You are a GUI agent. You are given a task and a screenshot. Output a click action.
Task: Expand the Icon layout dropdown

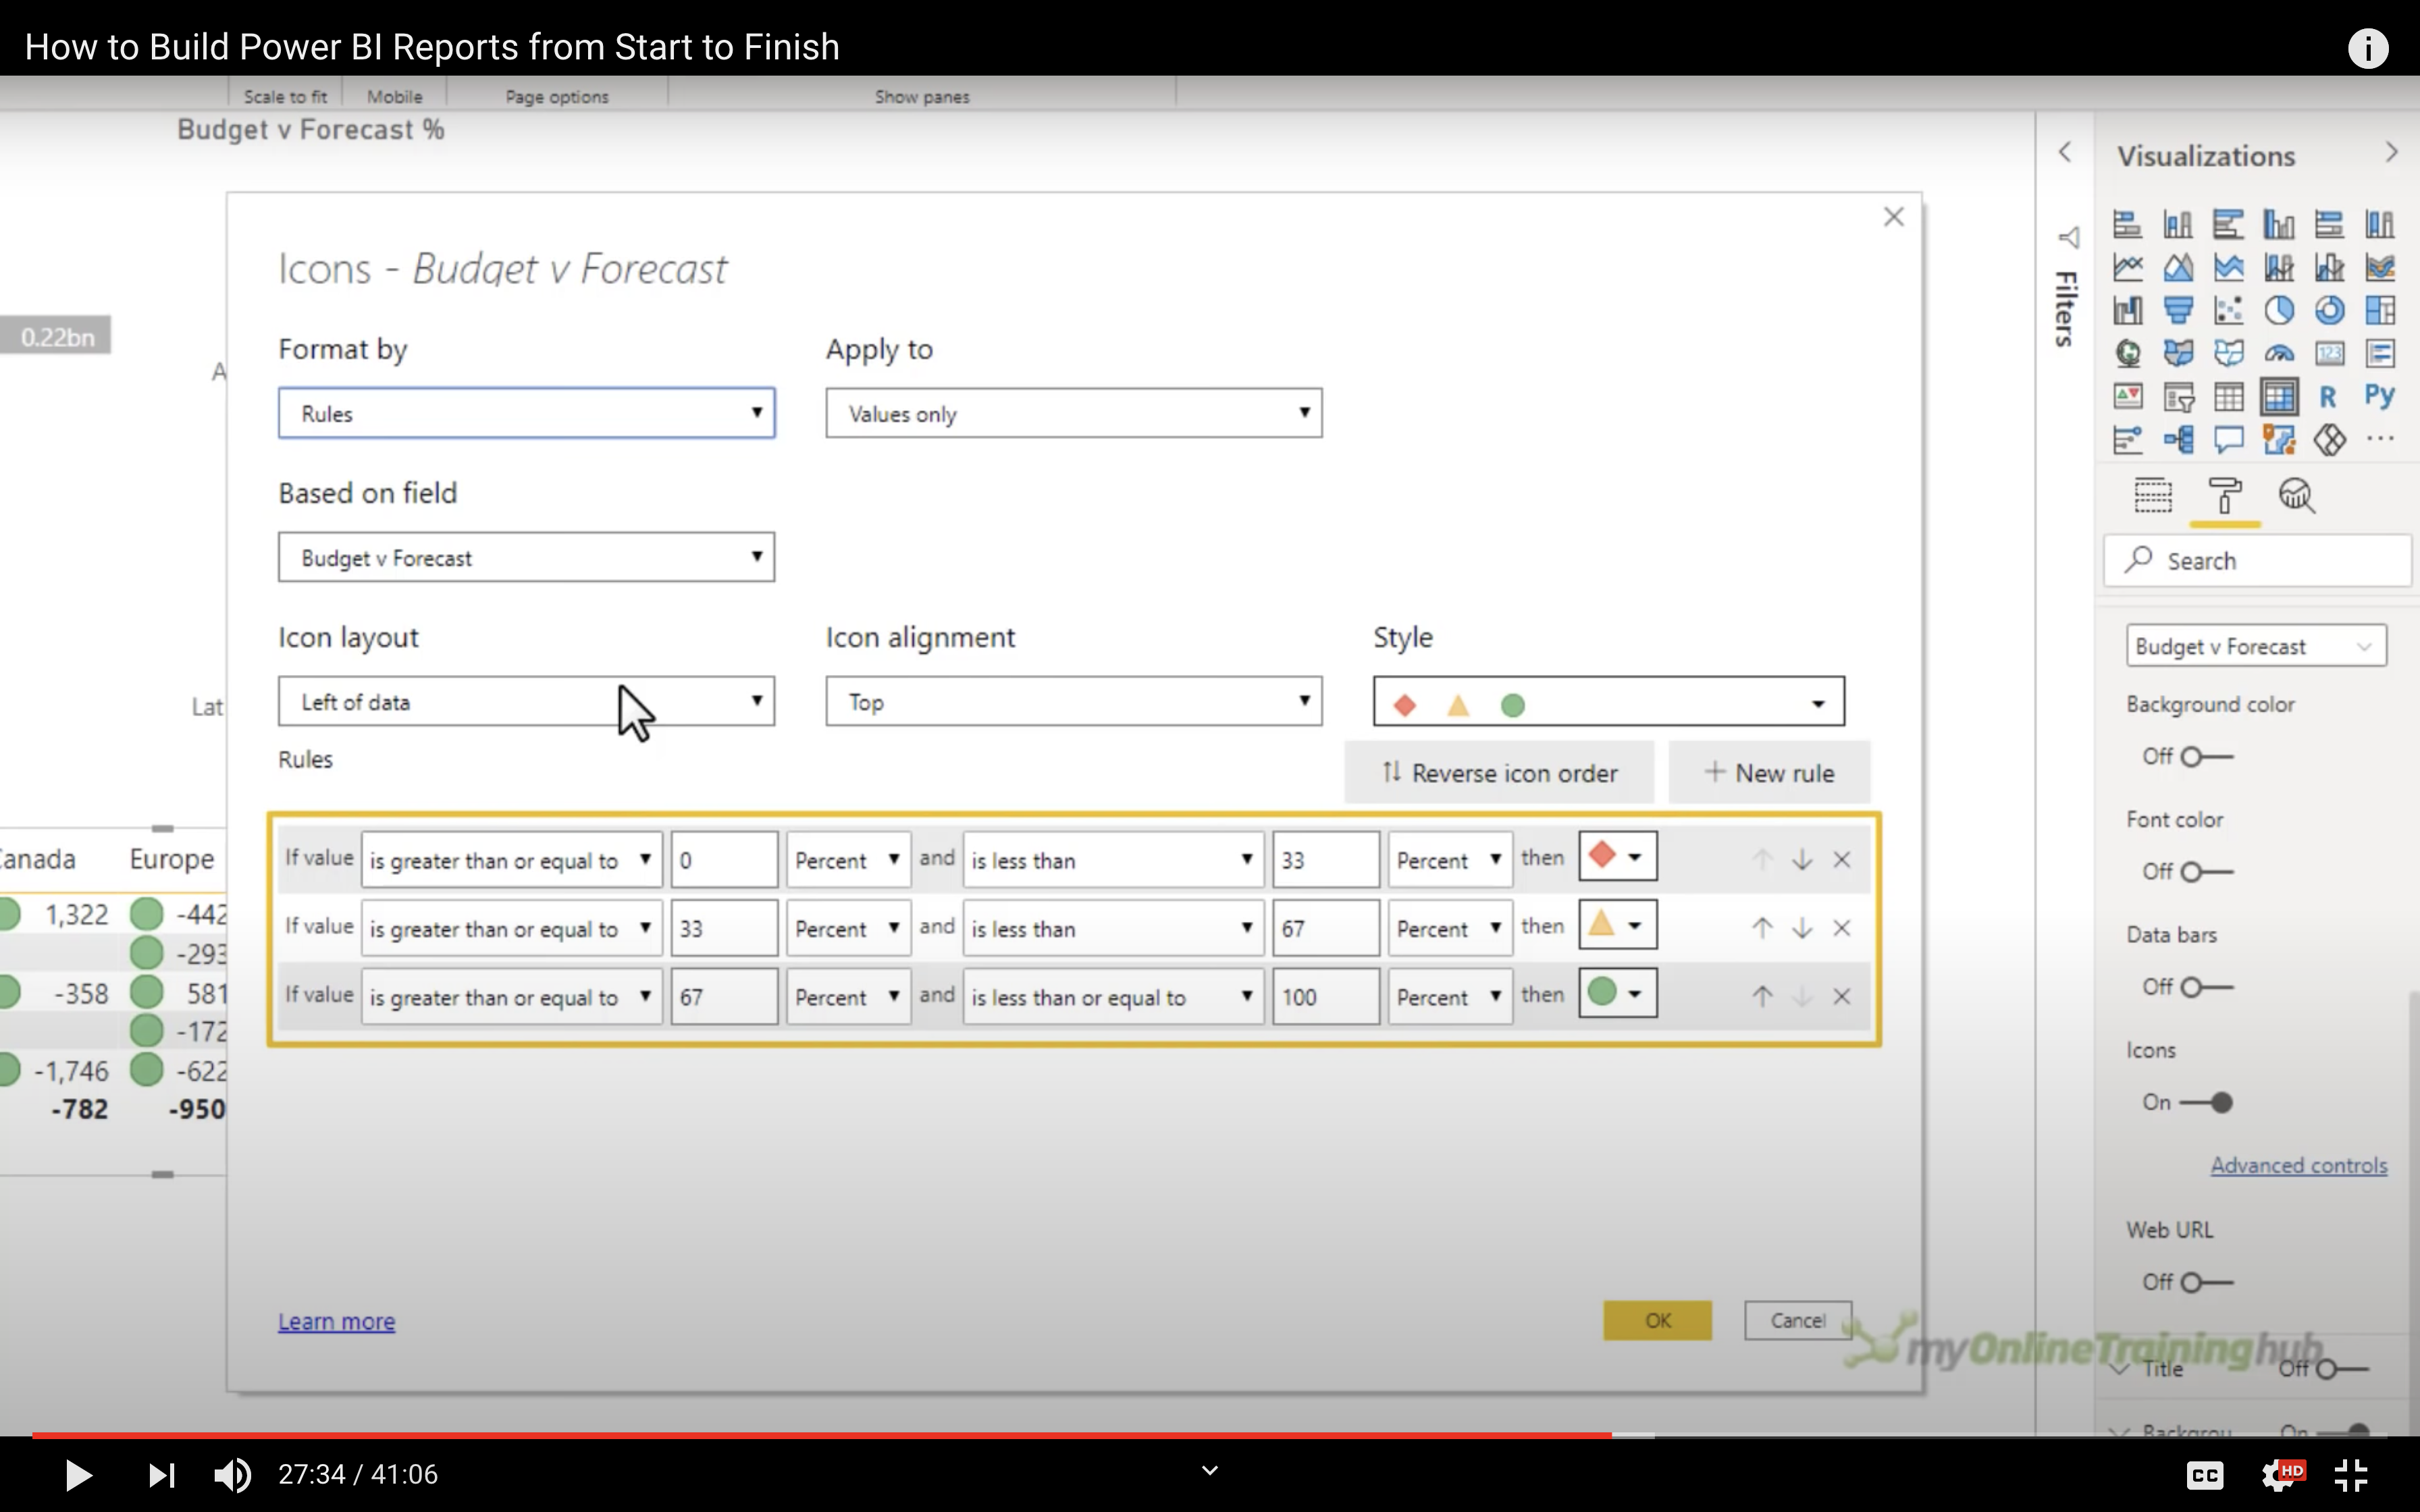click(x=526, y=702)
